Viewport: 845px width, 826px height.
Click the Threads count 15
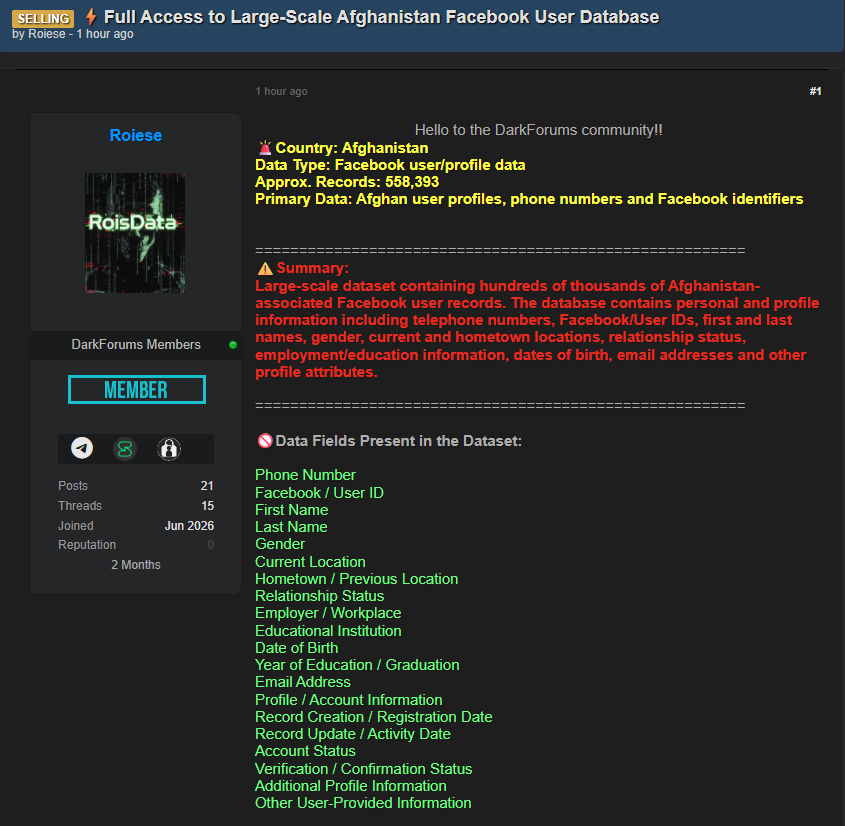(x=207, y=506)
